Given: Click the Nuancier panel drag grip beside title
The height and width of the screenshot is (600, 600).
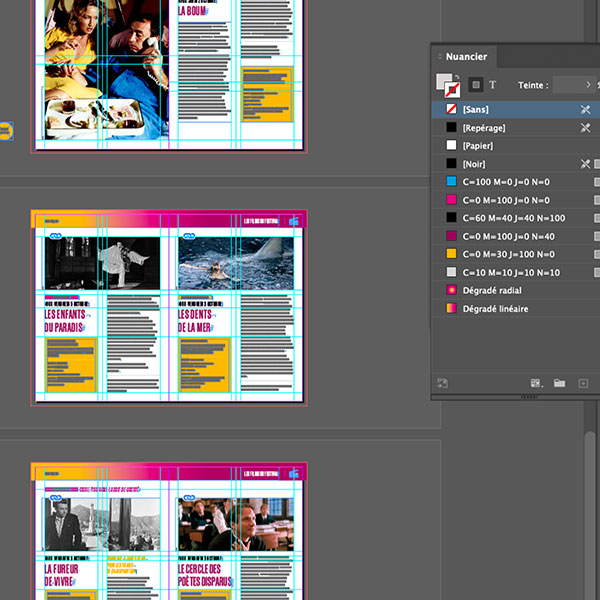Looking at the screenshot, I should pos(439,57).
